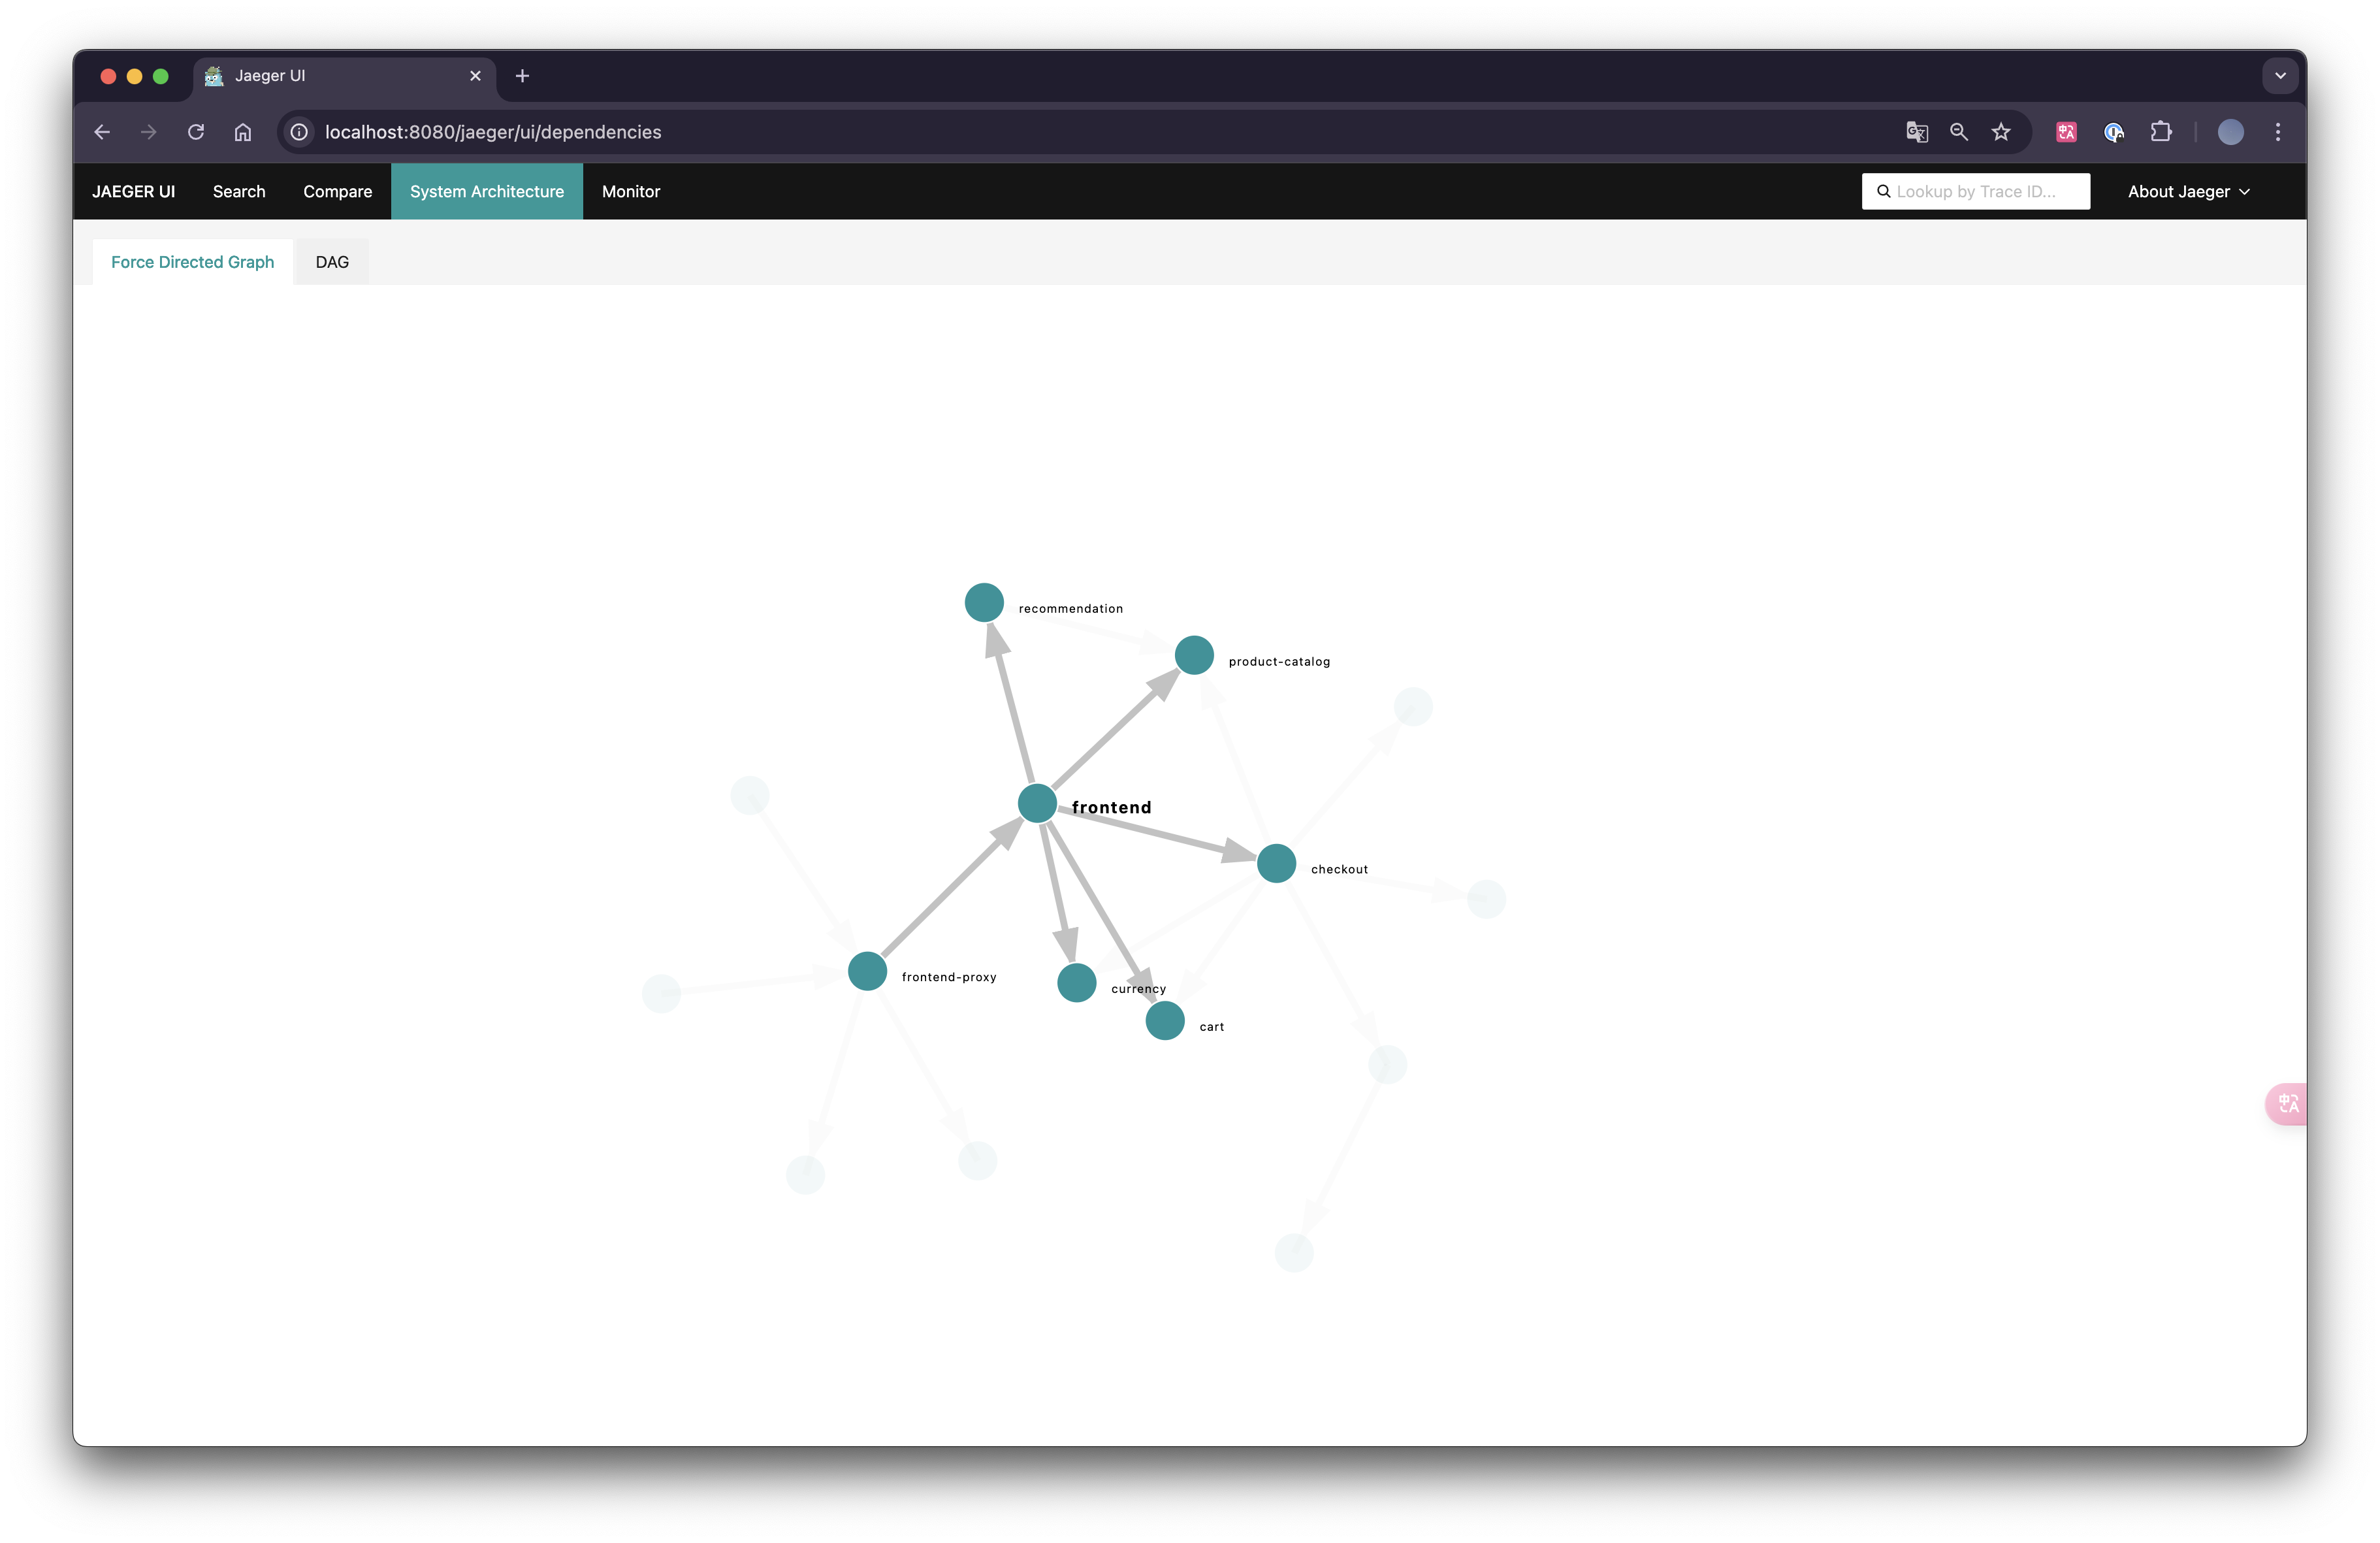Focus the Lookup by Trace ID field

pos(1985,191)
